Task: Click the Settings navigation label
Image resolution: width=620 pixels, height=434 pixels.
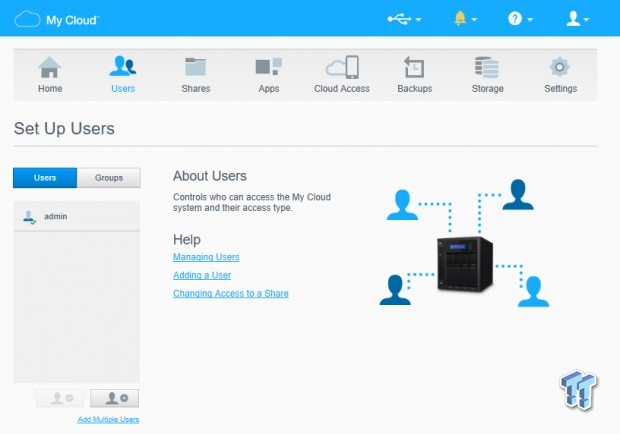Action: 561,89
